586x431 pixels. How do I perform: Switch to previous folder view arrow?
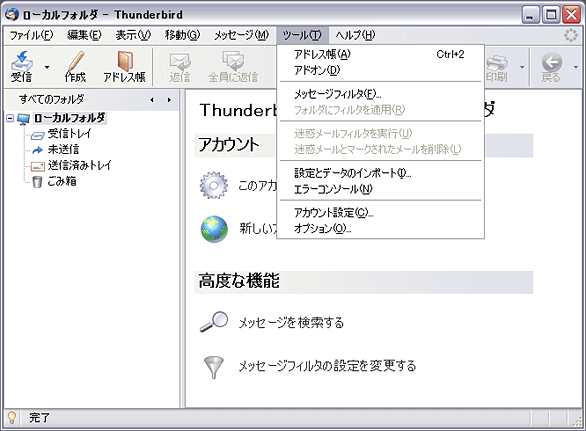(x=152, y=100)
